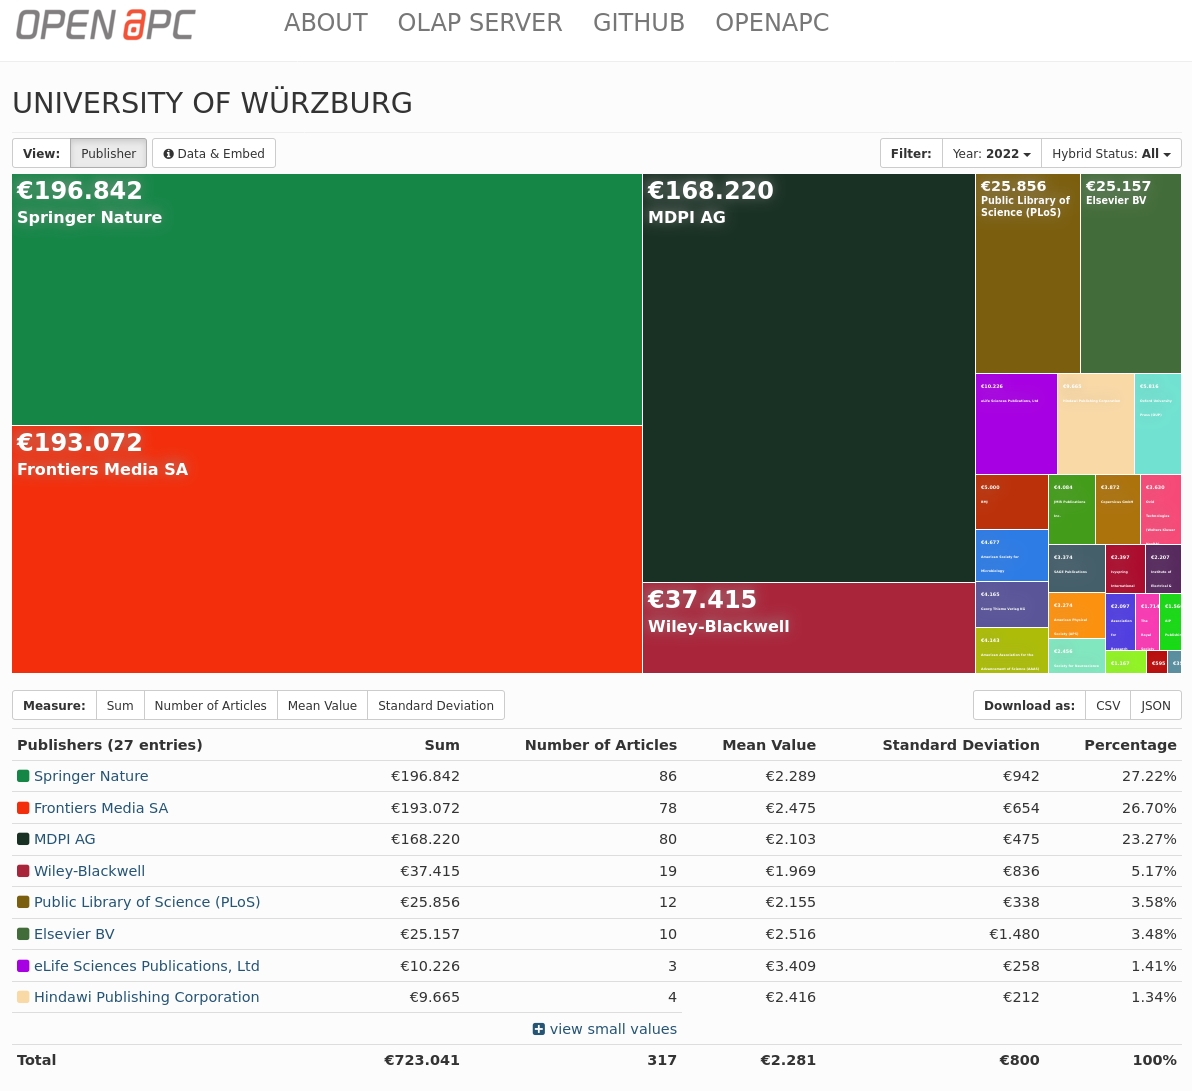Click the Sum column header
Screen dimensions: 1192x1091
point(442,745)
